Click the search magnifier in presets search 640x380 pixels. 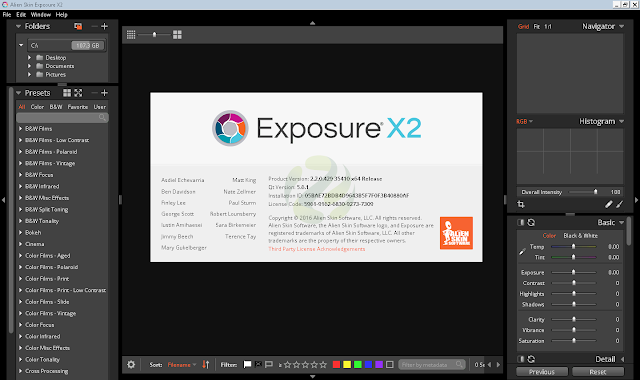pyautogui.click(x=102, y=118)
